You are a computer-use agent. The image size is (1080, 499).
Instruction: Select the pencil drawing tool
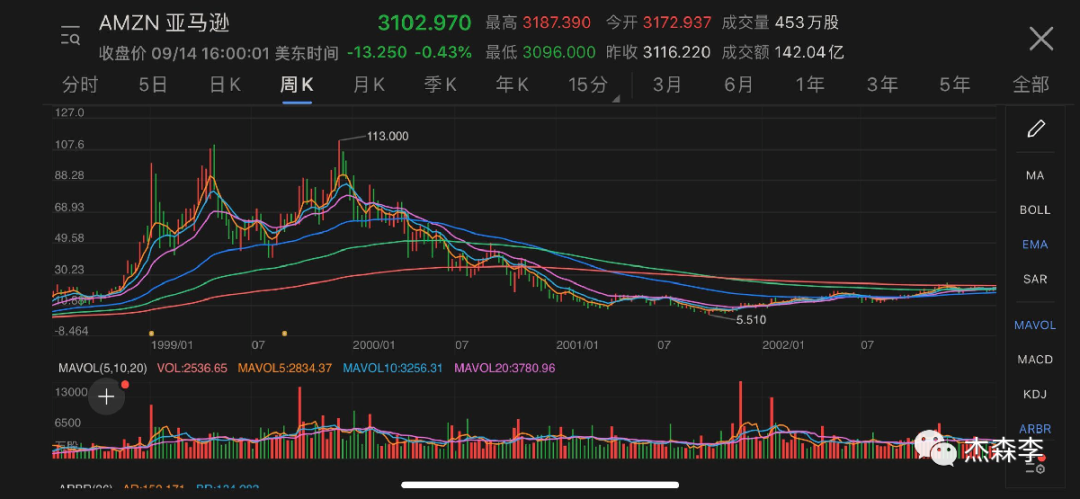point(1036,129)
